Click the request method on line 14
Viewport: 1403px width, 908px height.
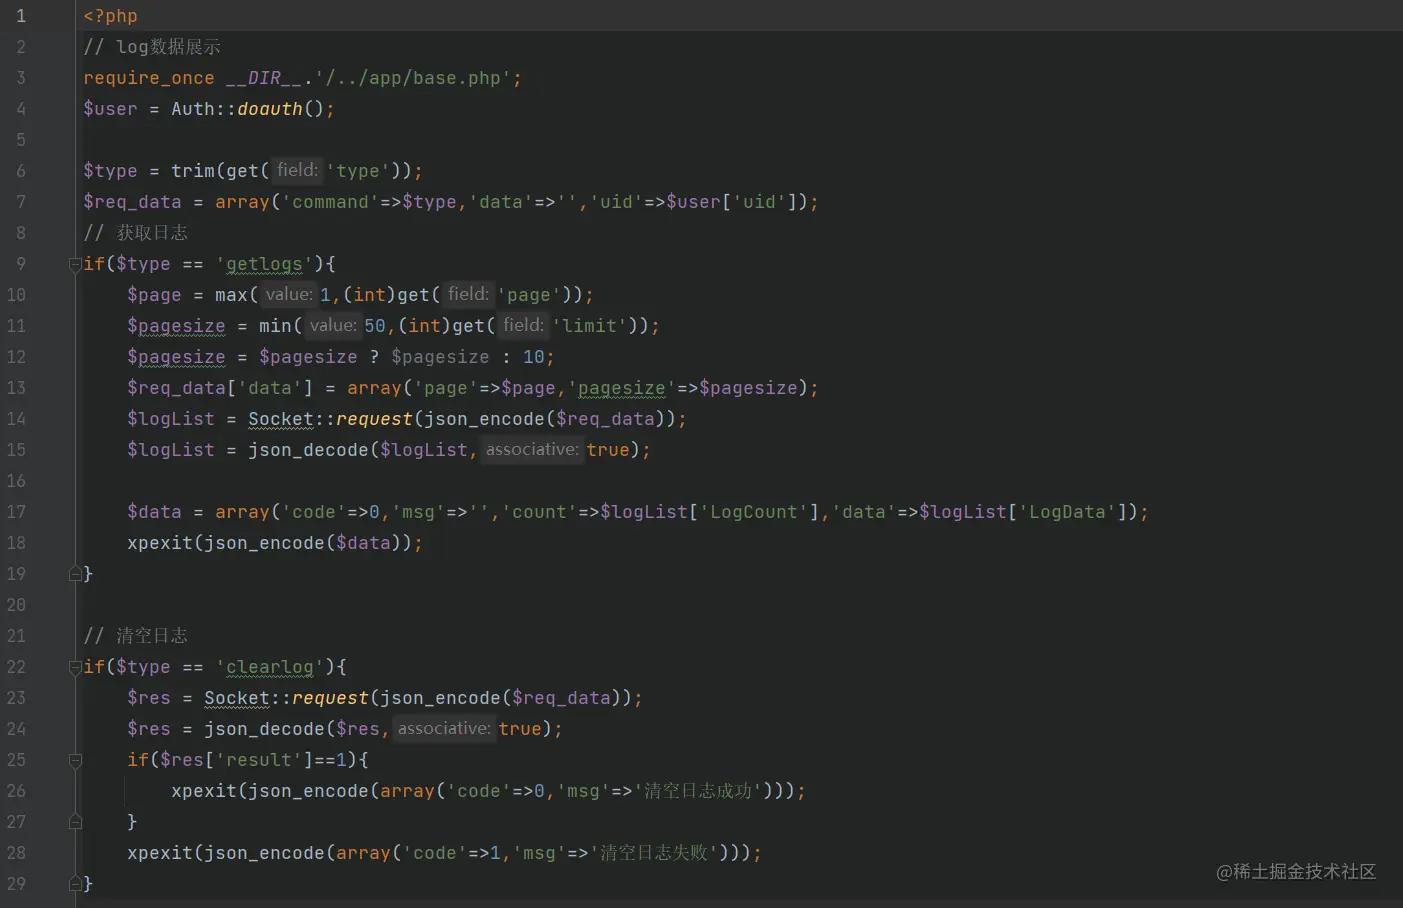pos(374,419)
